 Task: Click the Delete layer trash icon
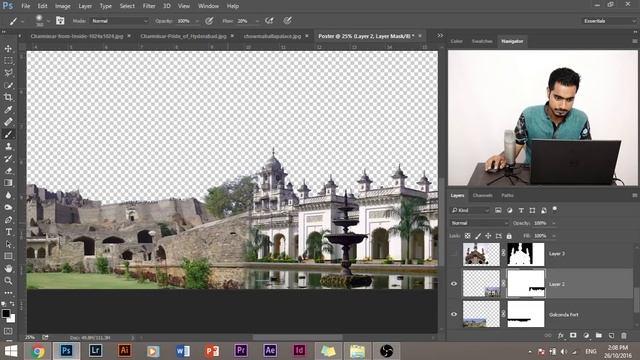coord(624,336)
